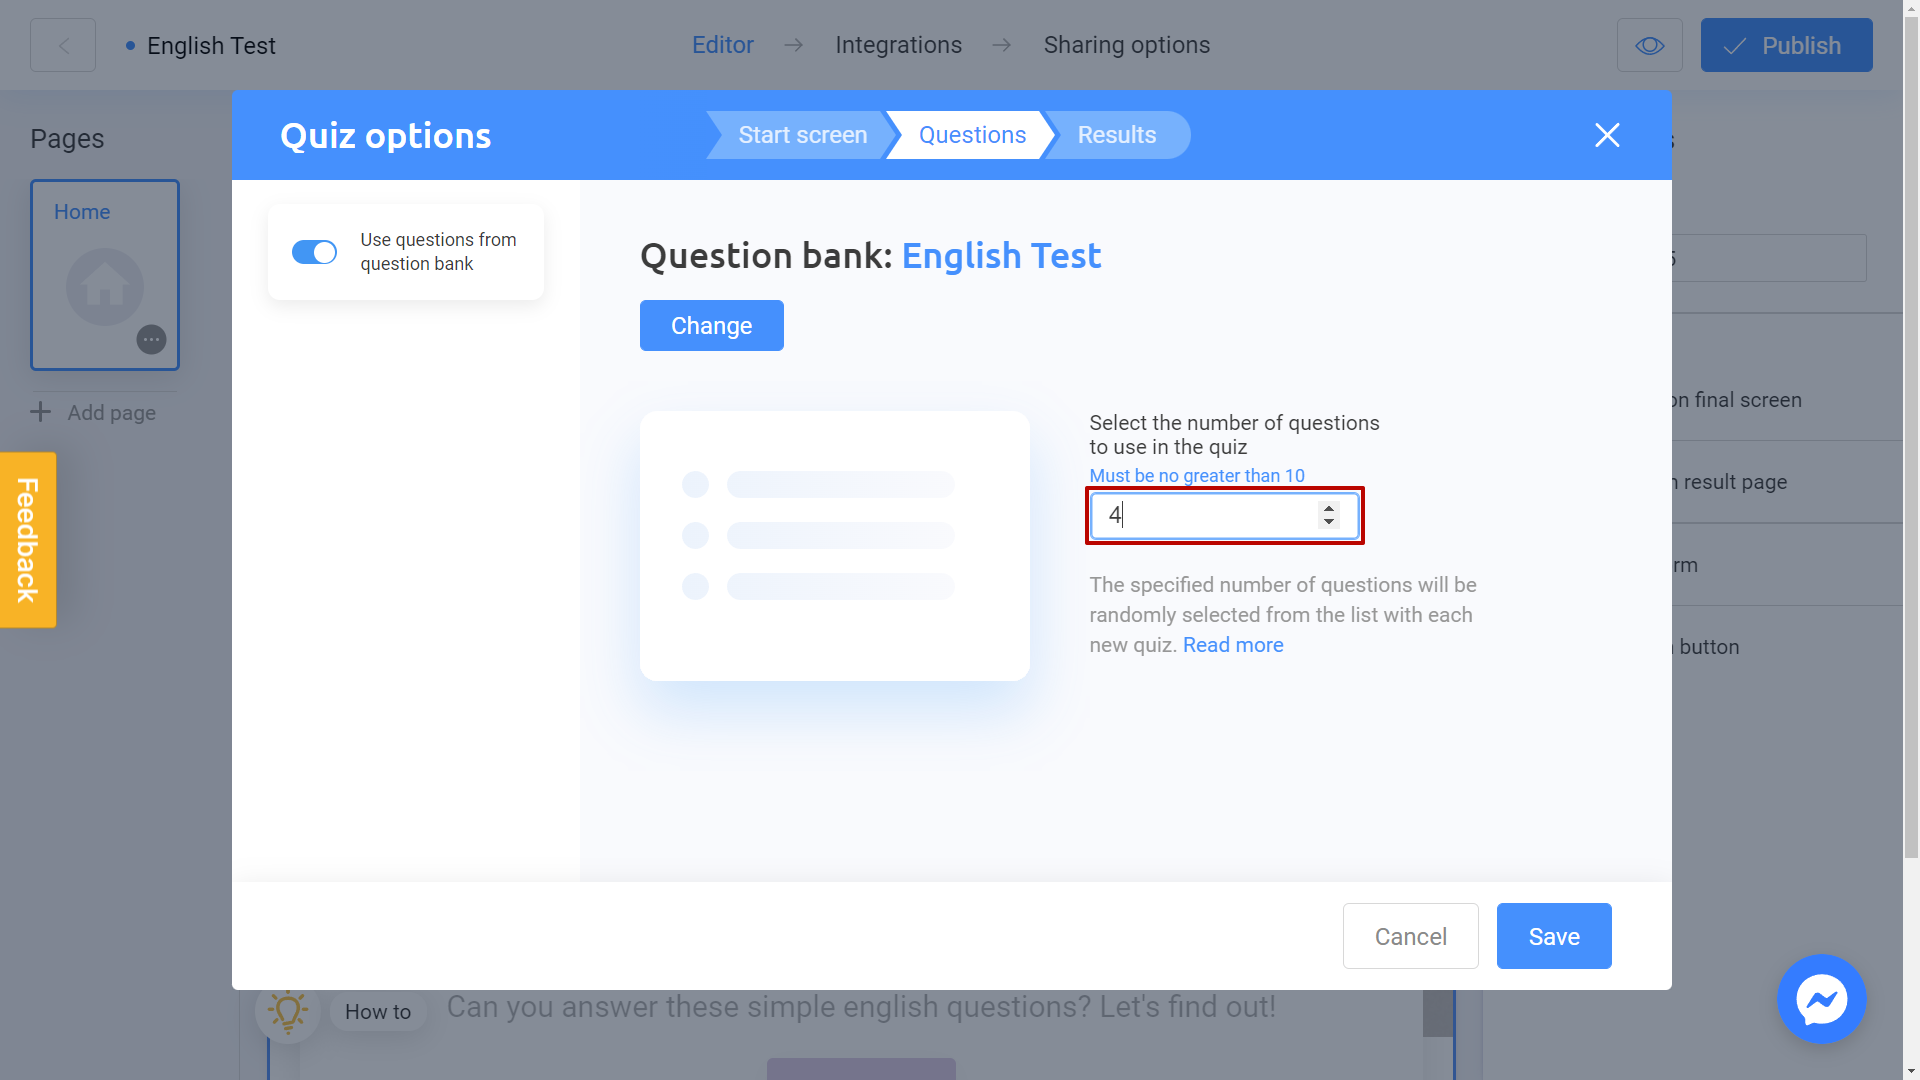
Task: Read more about random question selection
Action: point(1234,645)
